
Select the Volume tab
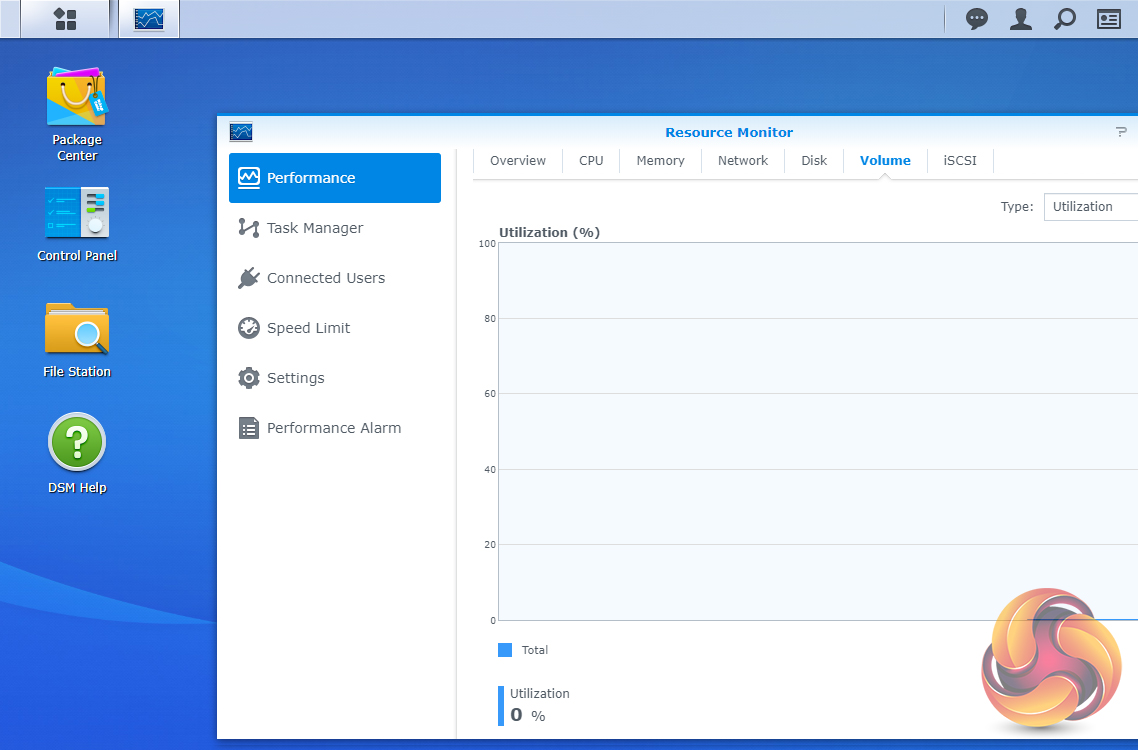click(x=885, y=161)
